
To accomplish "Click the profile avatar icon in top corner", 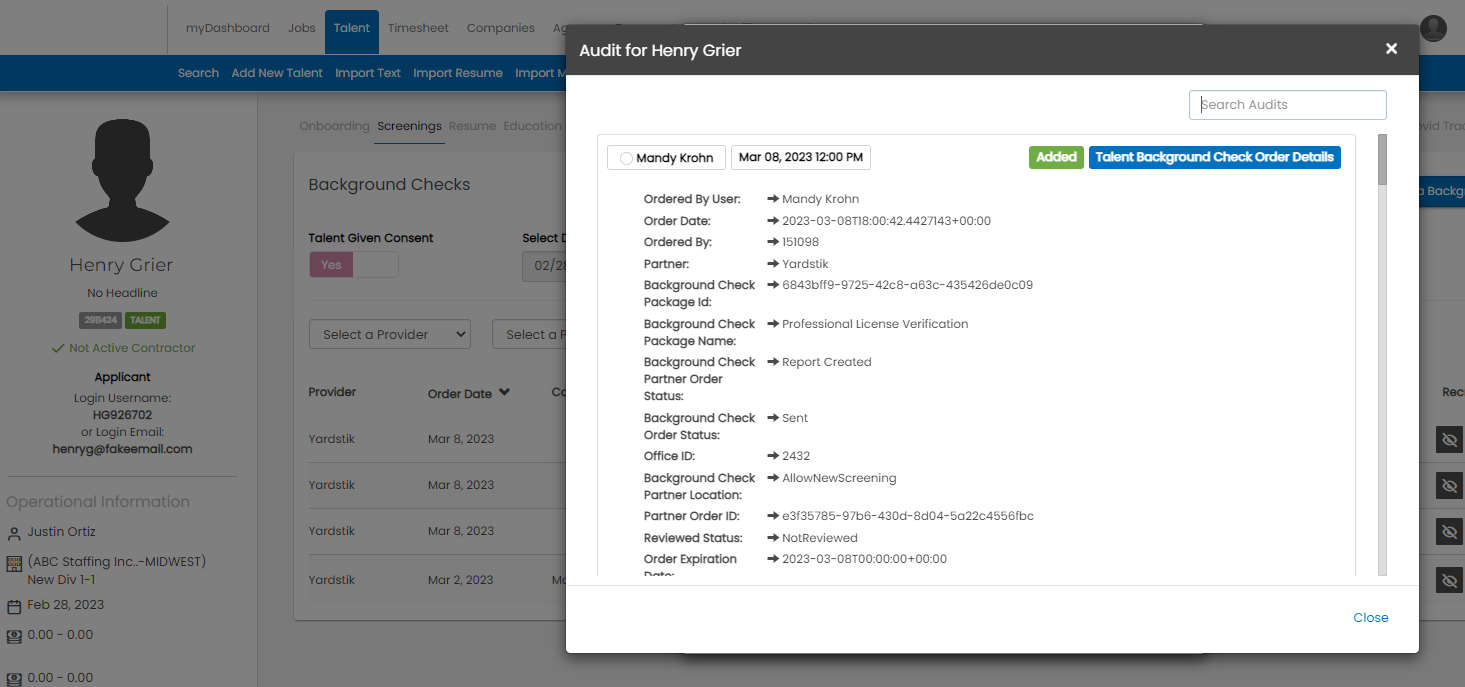I will point(1433,28).
